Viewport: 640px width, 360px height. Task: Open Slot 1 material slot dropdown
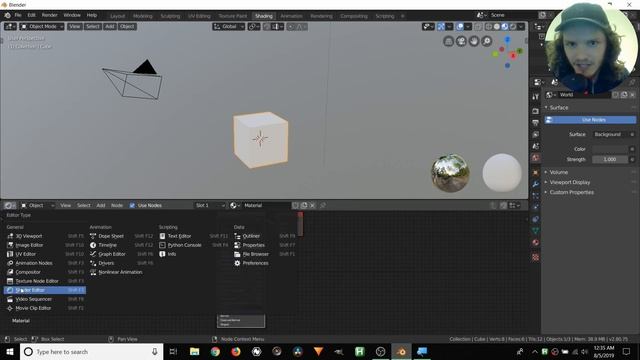[210, 205]
